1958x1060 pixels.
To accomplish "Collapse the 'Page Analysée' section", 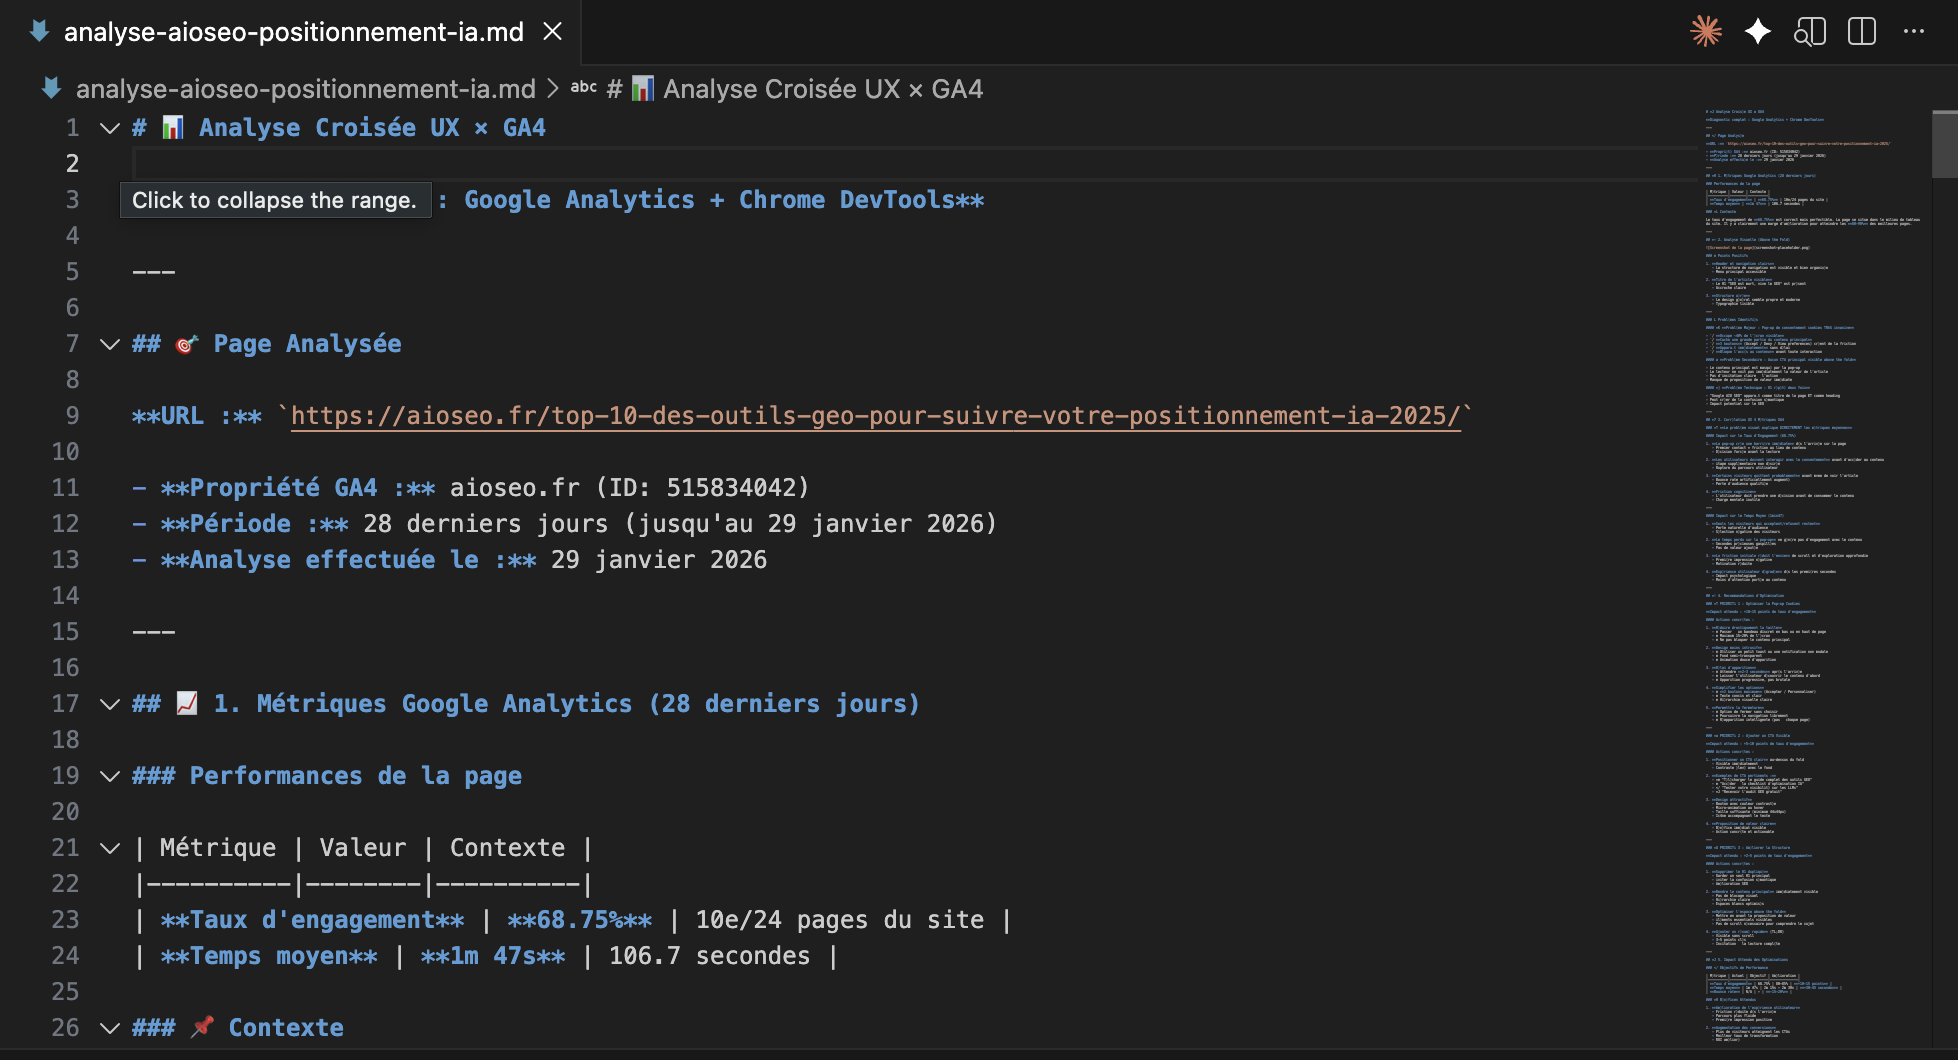I will [108, 344].
